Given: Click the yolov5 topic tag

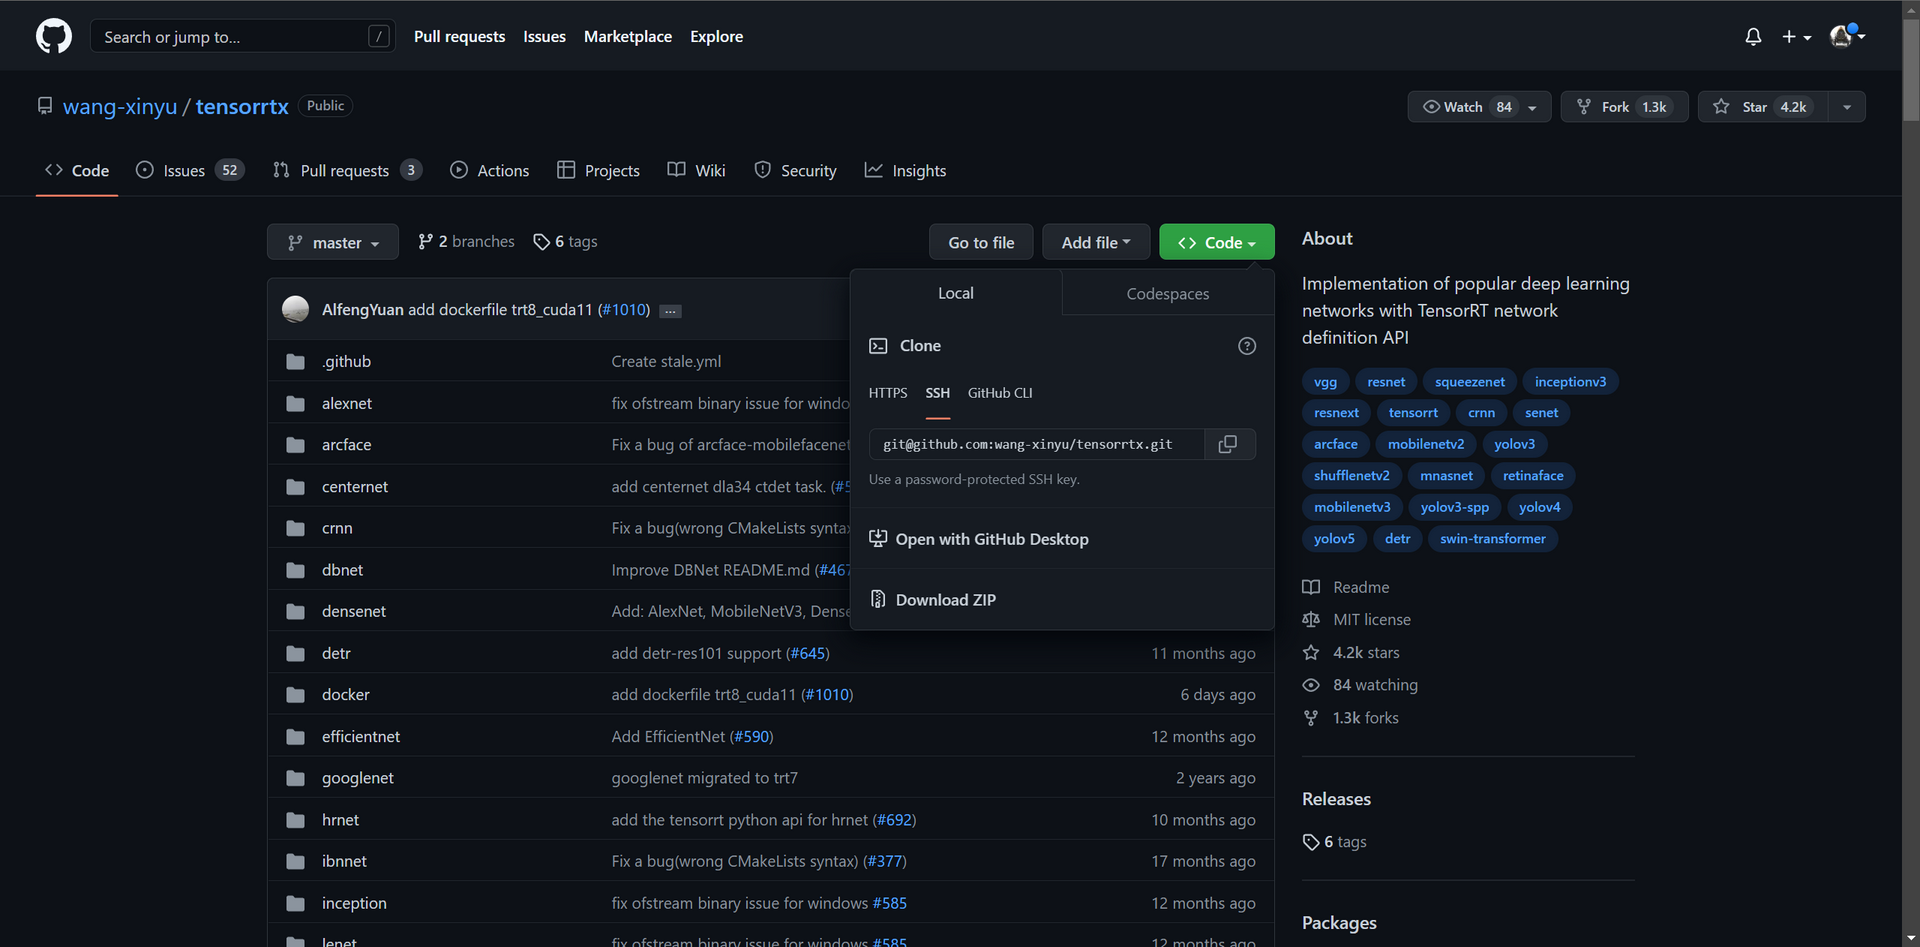Looking at the screenshot, I should (x=1334, y=538).
